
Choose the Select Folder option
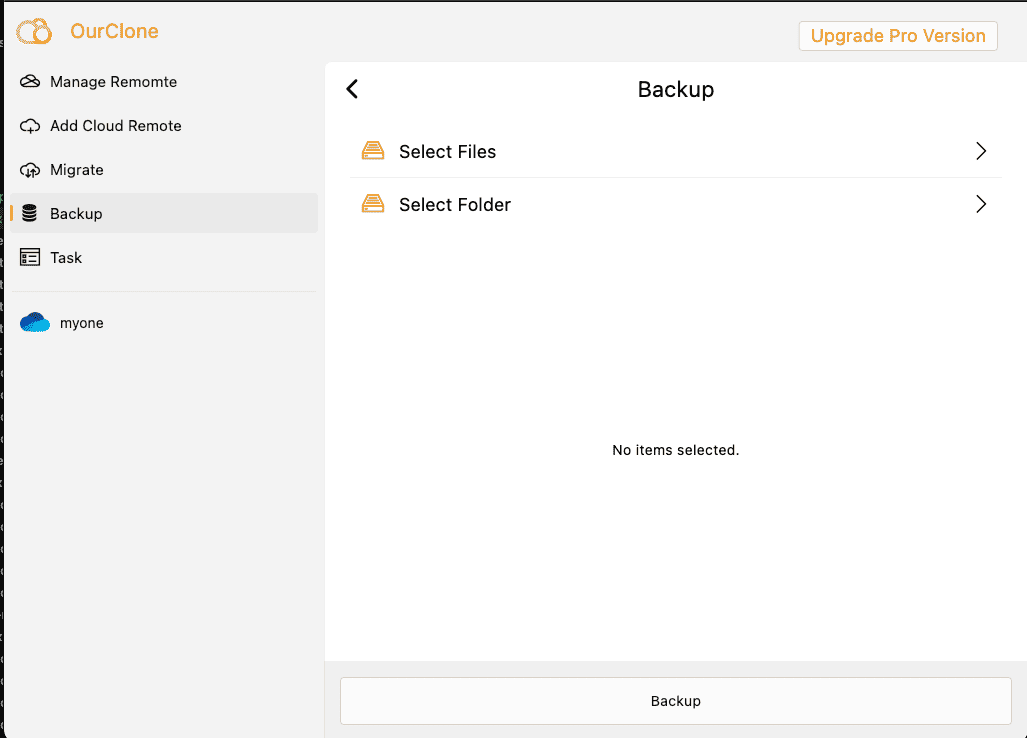pyautogui.click(x=676, y=204)
